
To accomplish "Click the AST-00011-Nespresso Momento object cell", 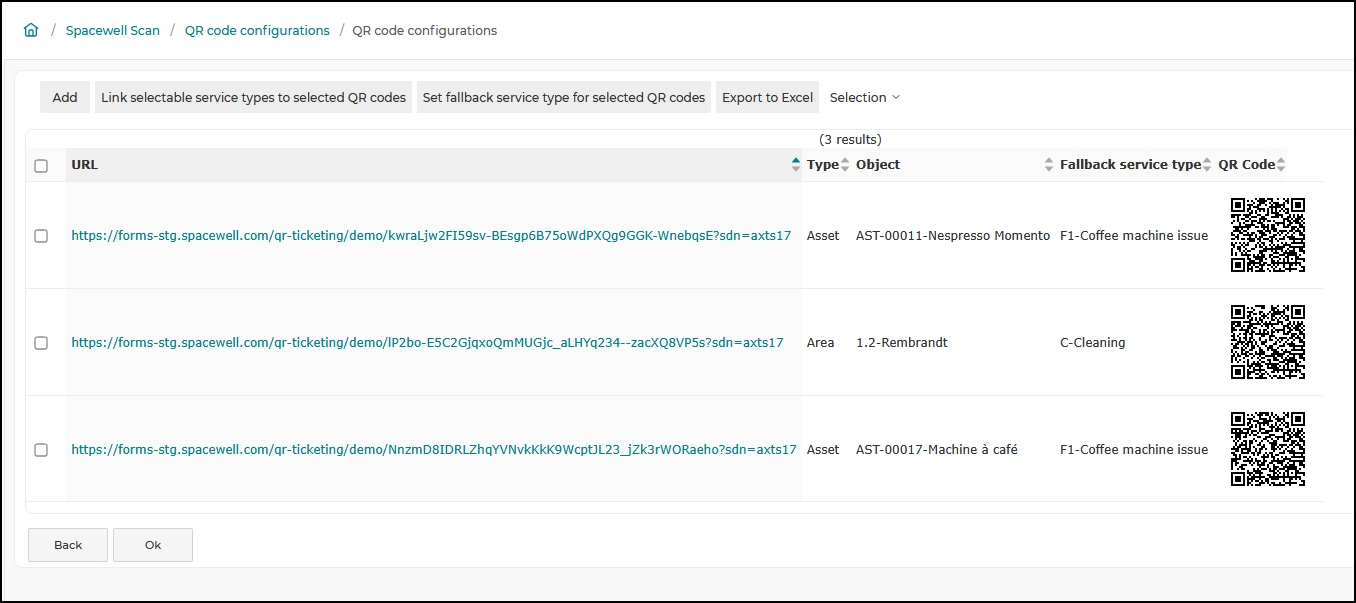I will pos(953,236).
